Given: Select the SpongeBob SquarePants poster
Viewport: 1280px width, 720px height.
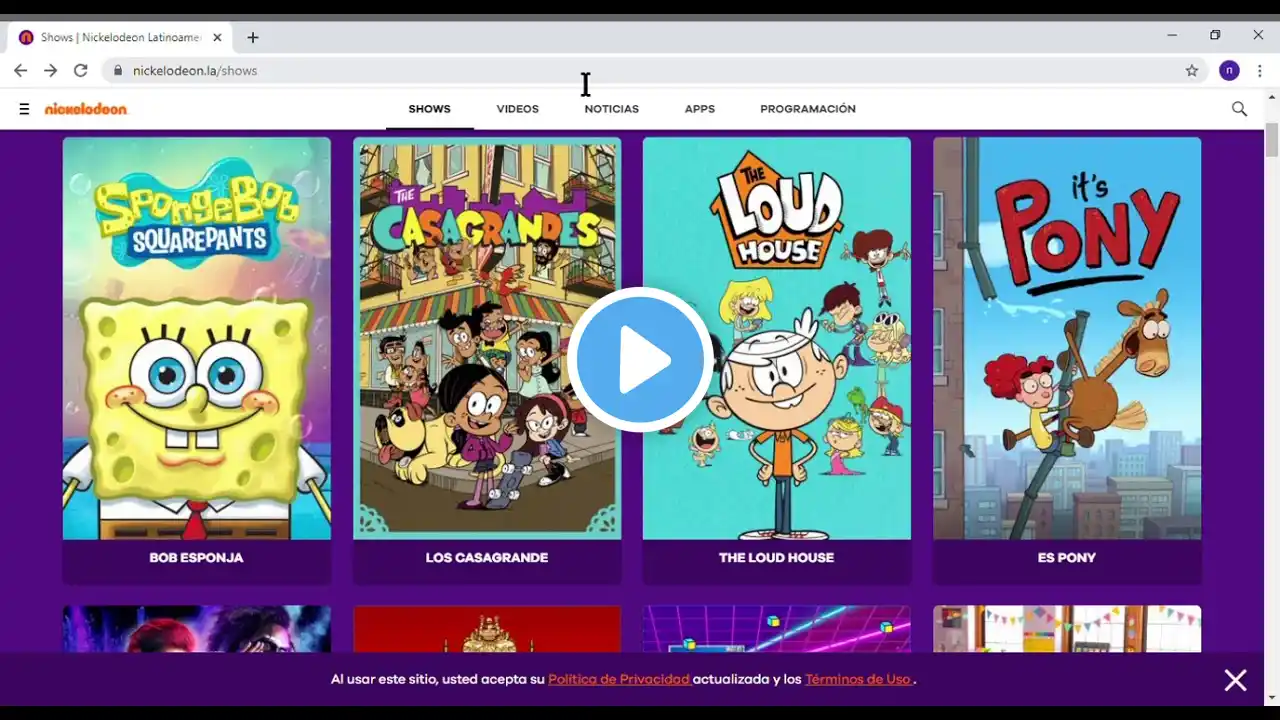Looking at the screenshot, I should point(197,338).
